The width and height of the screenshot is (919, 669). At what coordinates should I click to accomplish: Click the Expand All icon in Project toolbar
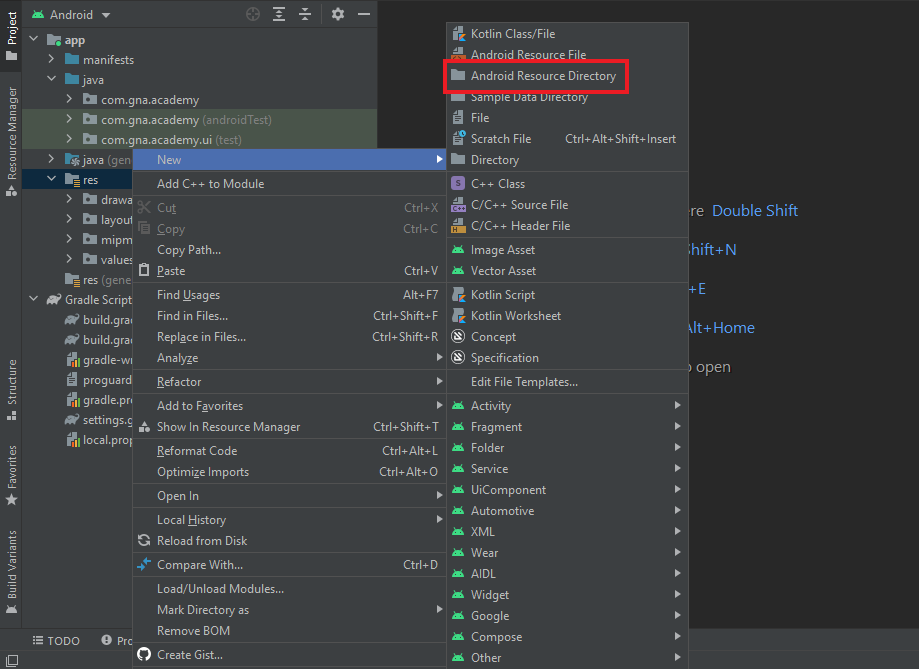coord(278,14)
